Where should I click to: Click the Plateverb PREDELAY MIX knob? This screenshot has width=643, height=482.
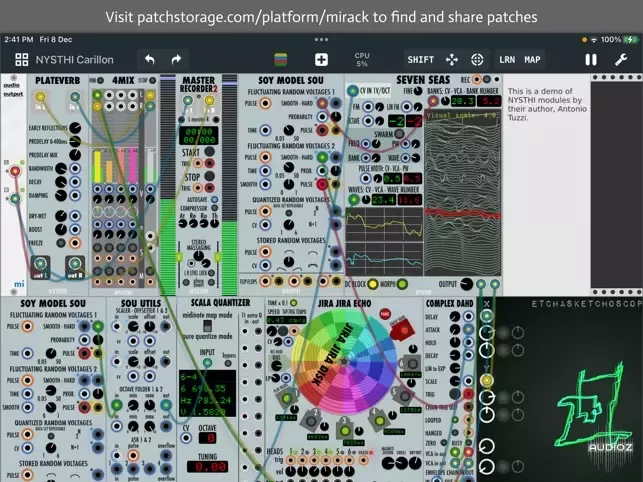[x=75, y=155]
